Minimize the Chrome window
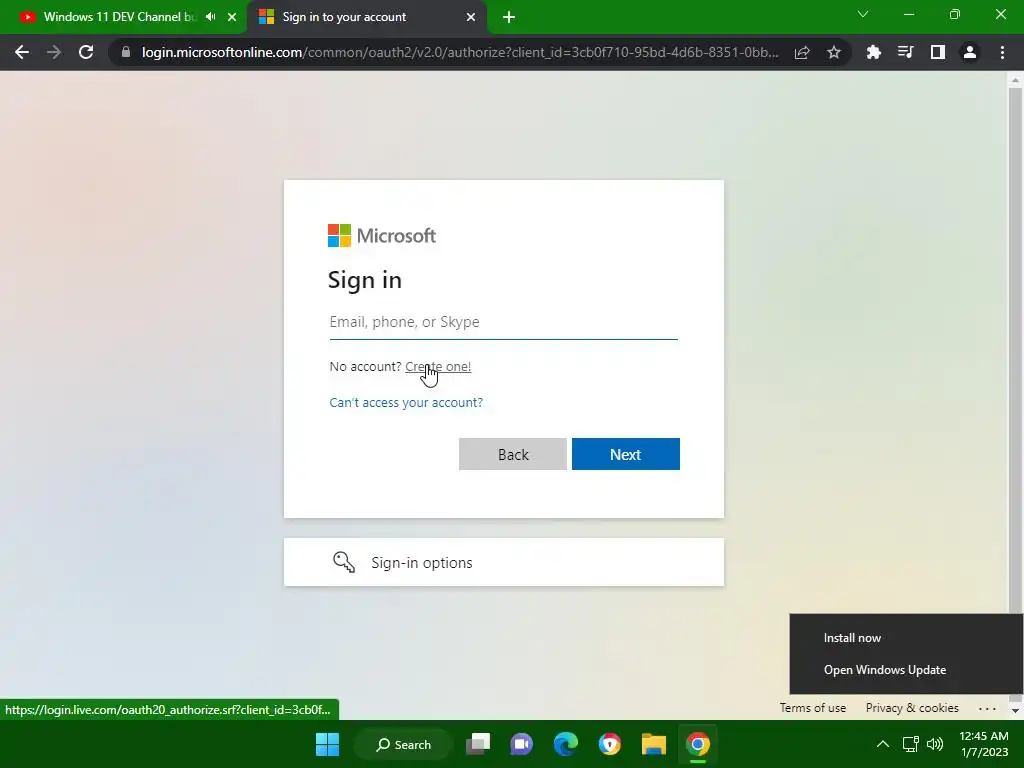The image size is (1024, 768). (908, 14)
